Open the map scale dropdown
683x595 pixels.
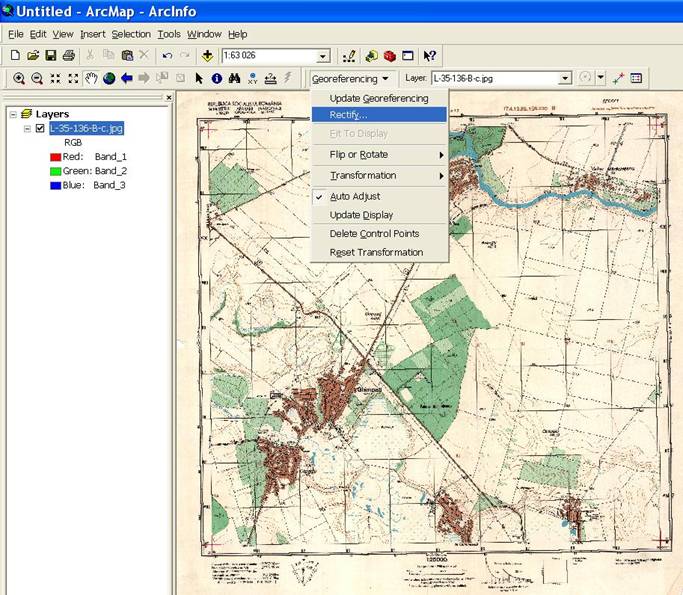[323, 56]
